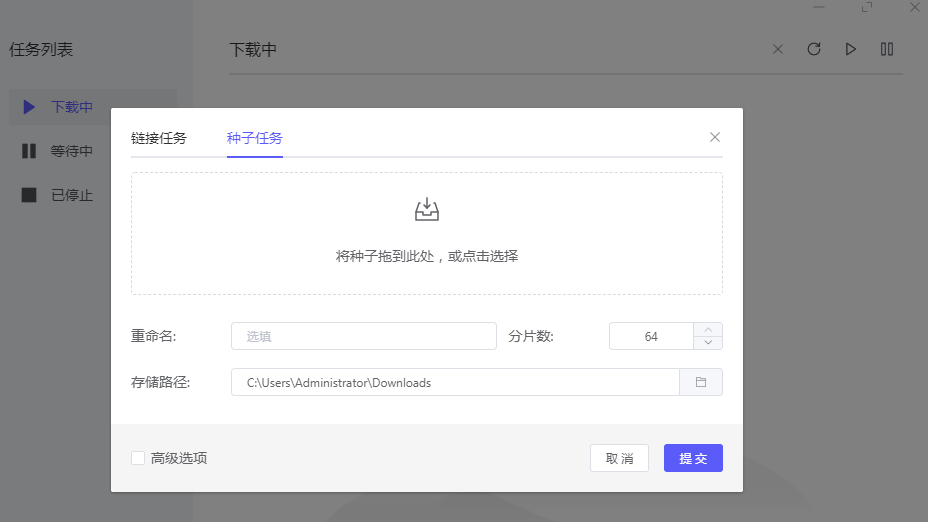
Task: Click the 分片数 value field showing 64
Action: click(651, 336)
